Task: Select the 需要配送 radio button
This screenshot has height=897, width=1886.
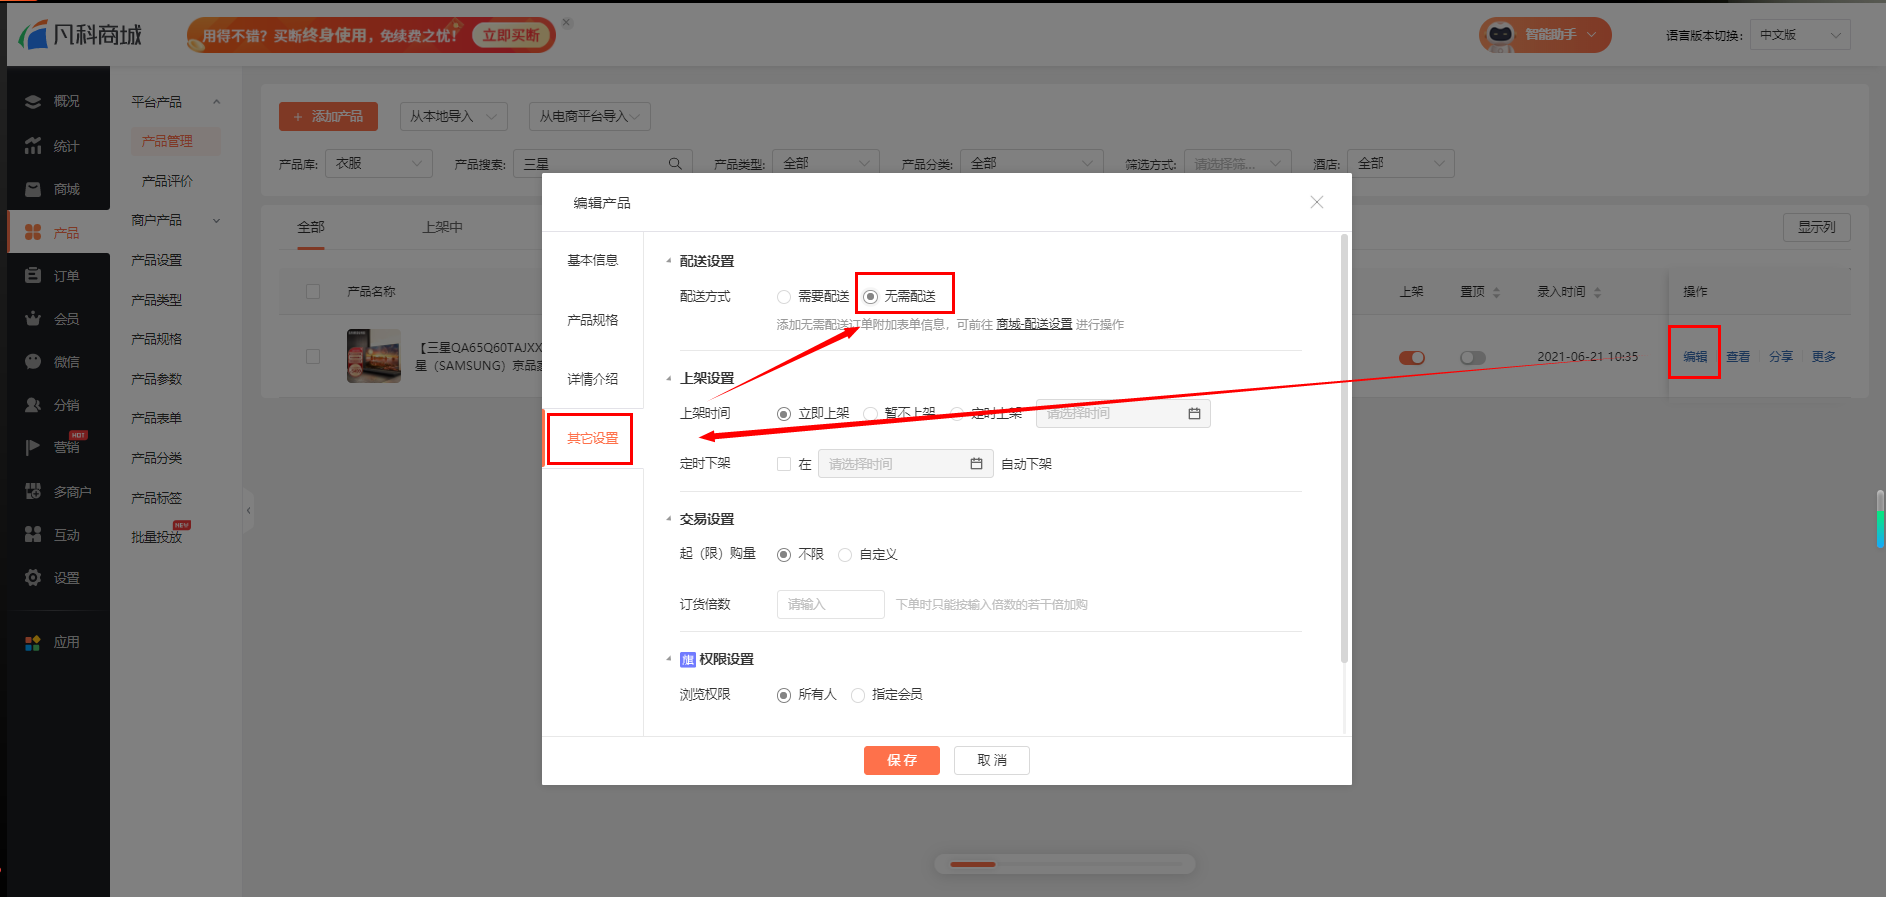Action: click(784, 297)
